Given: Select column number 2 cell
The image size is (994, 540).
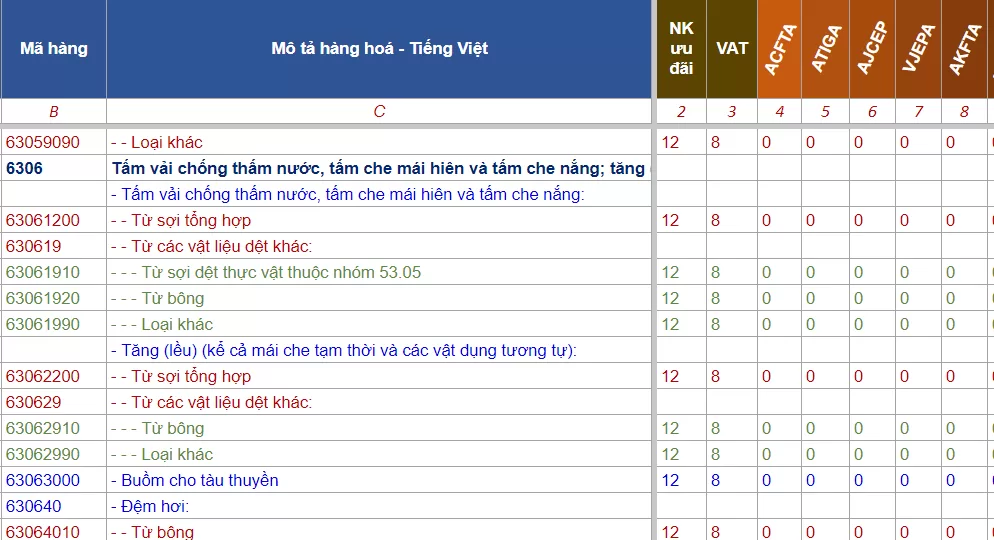Looking at the screenshot, I should coord(681,112).
